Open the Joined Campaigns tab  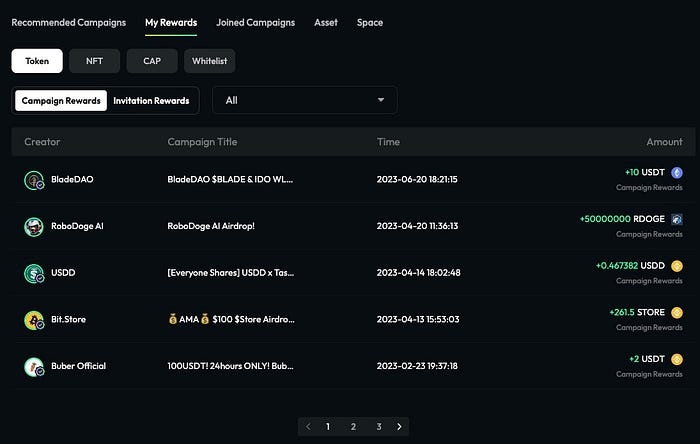tap(255, 22)
